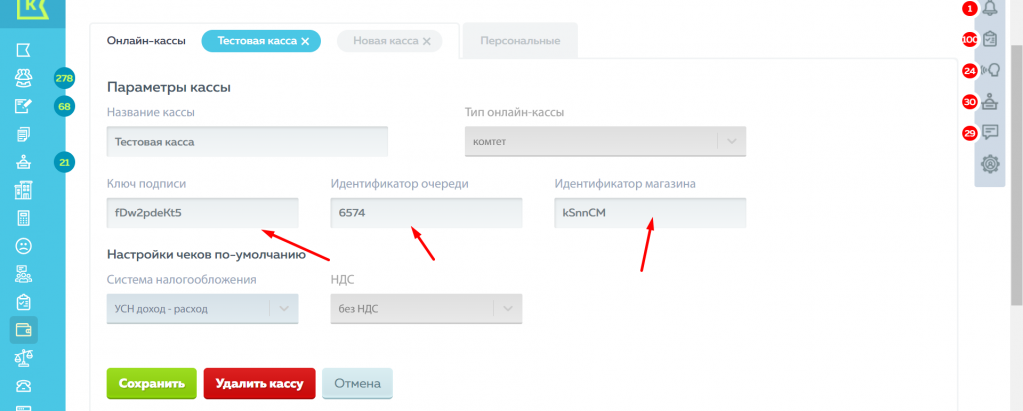This screenshot has width=1023, height=411.
Task: Open the calculator icon in left sidebar
Action: point(23,218)
